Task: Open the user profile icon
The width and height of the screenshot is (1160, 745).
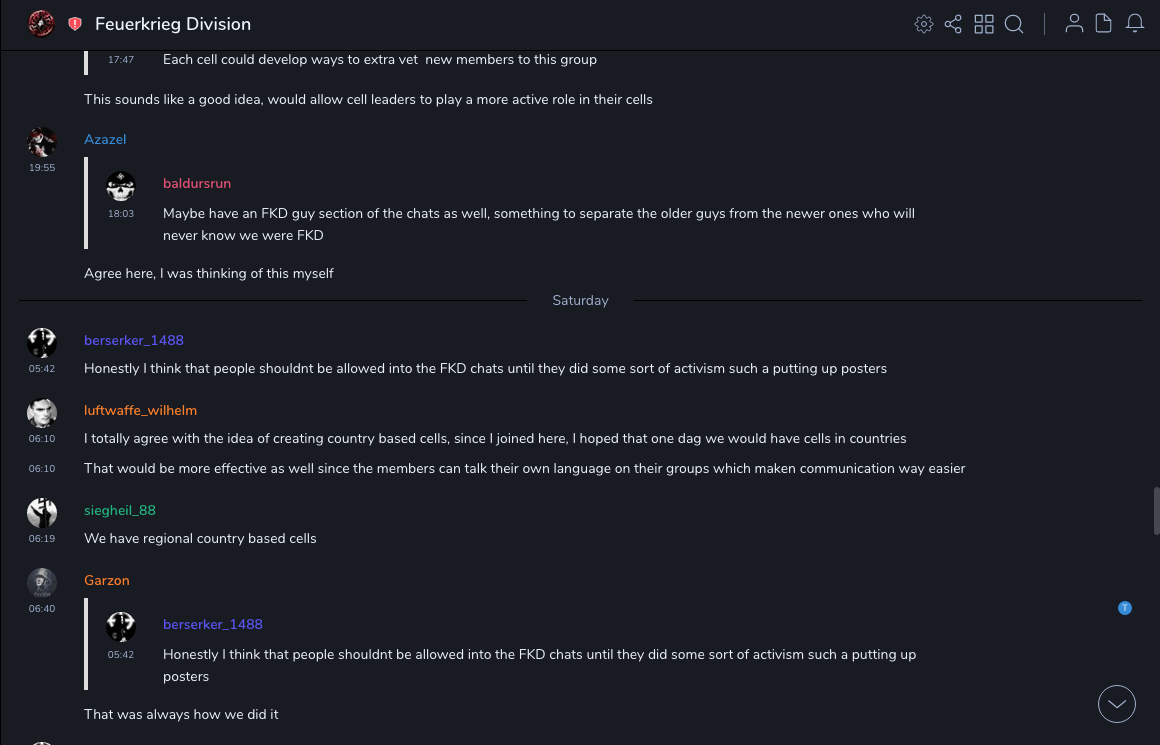Action: point(1074,24)
